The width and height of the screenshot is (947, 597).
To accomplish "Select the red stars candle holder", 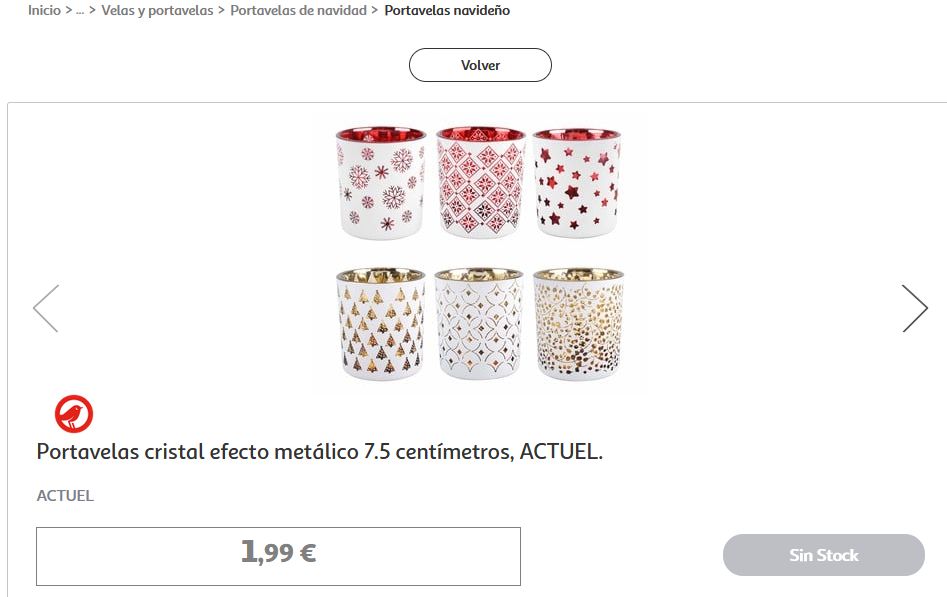I will (x=578, y=183).
